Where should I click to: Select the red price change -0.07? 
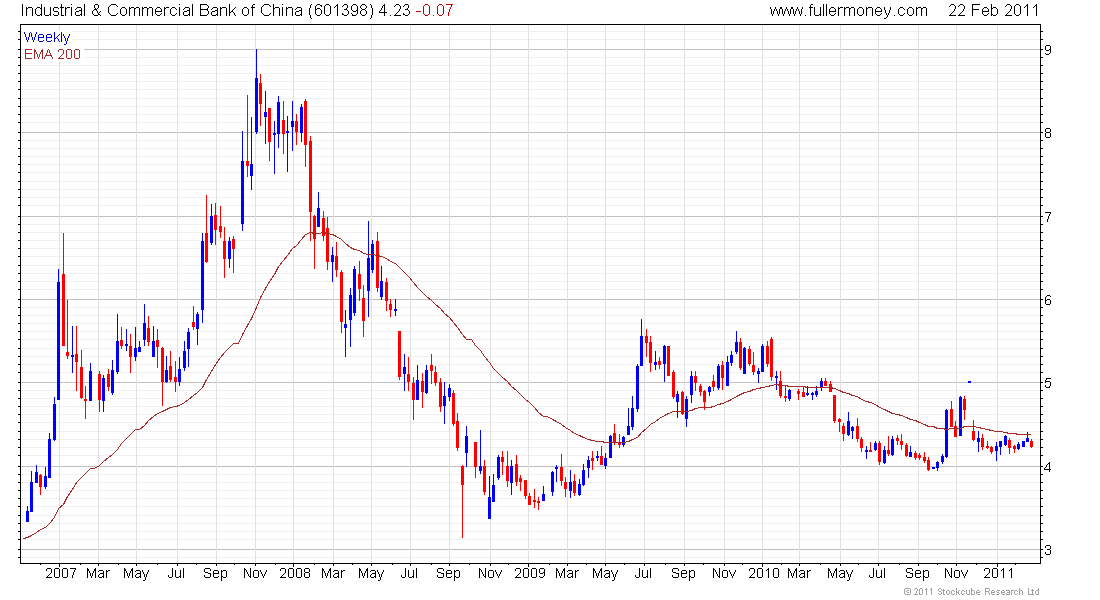point(434,11)
